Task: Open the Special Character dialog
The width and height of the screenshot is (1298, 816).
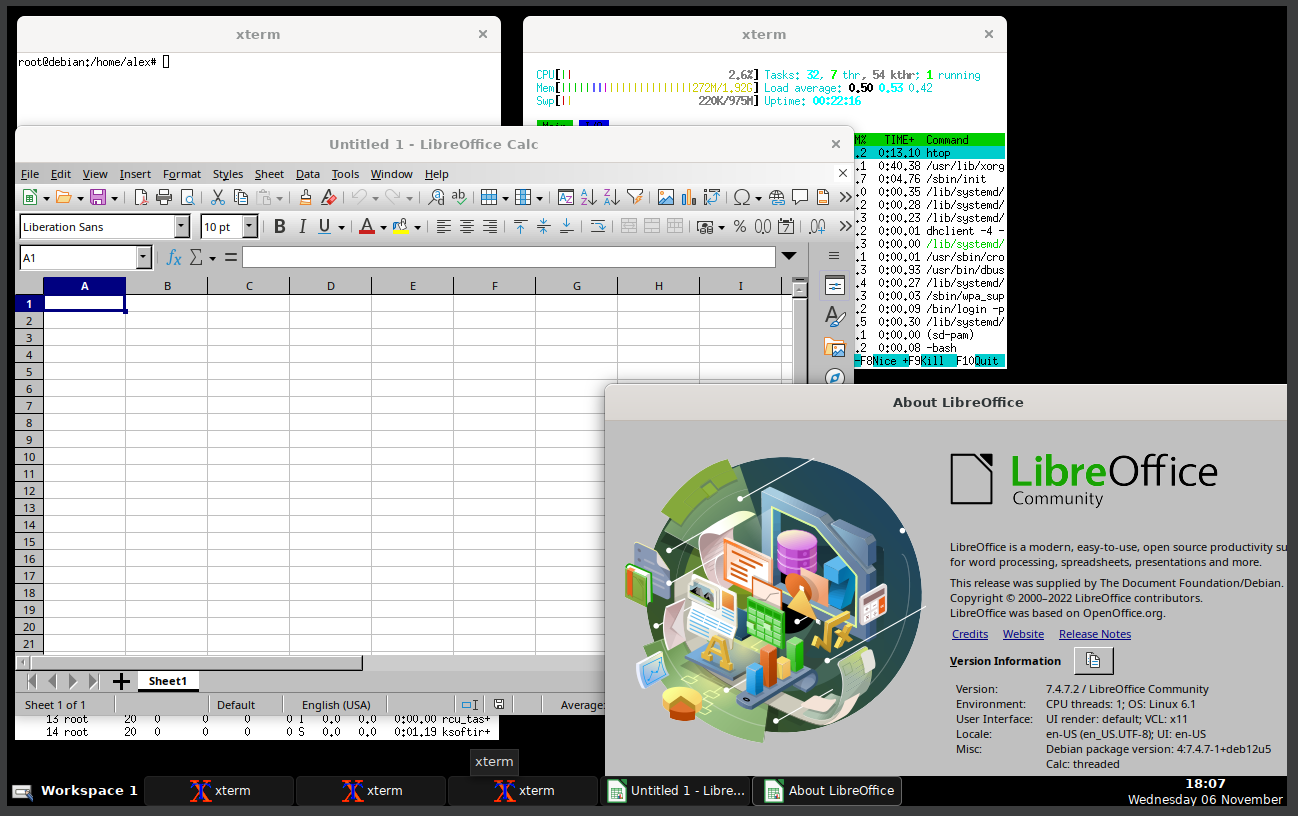Action: pos(741,197)
